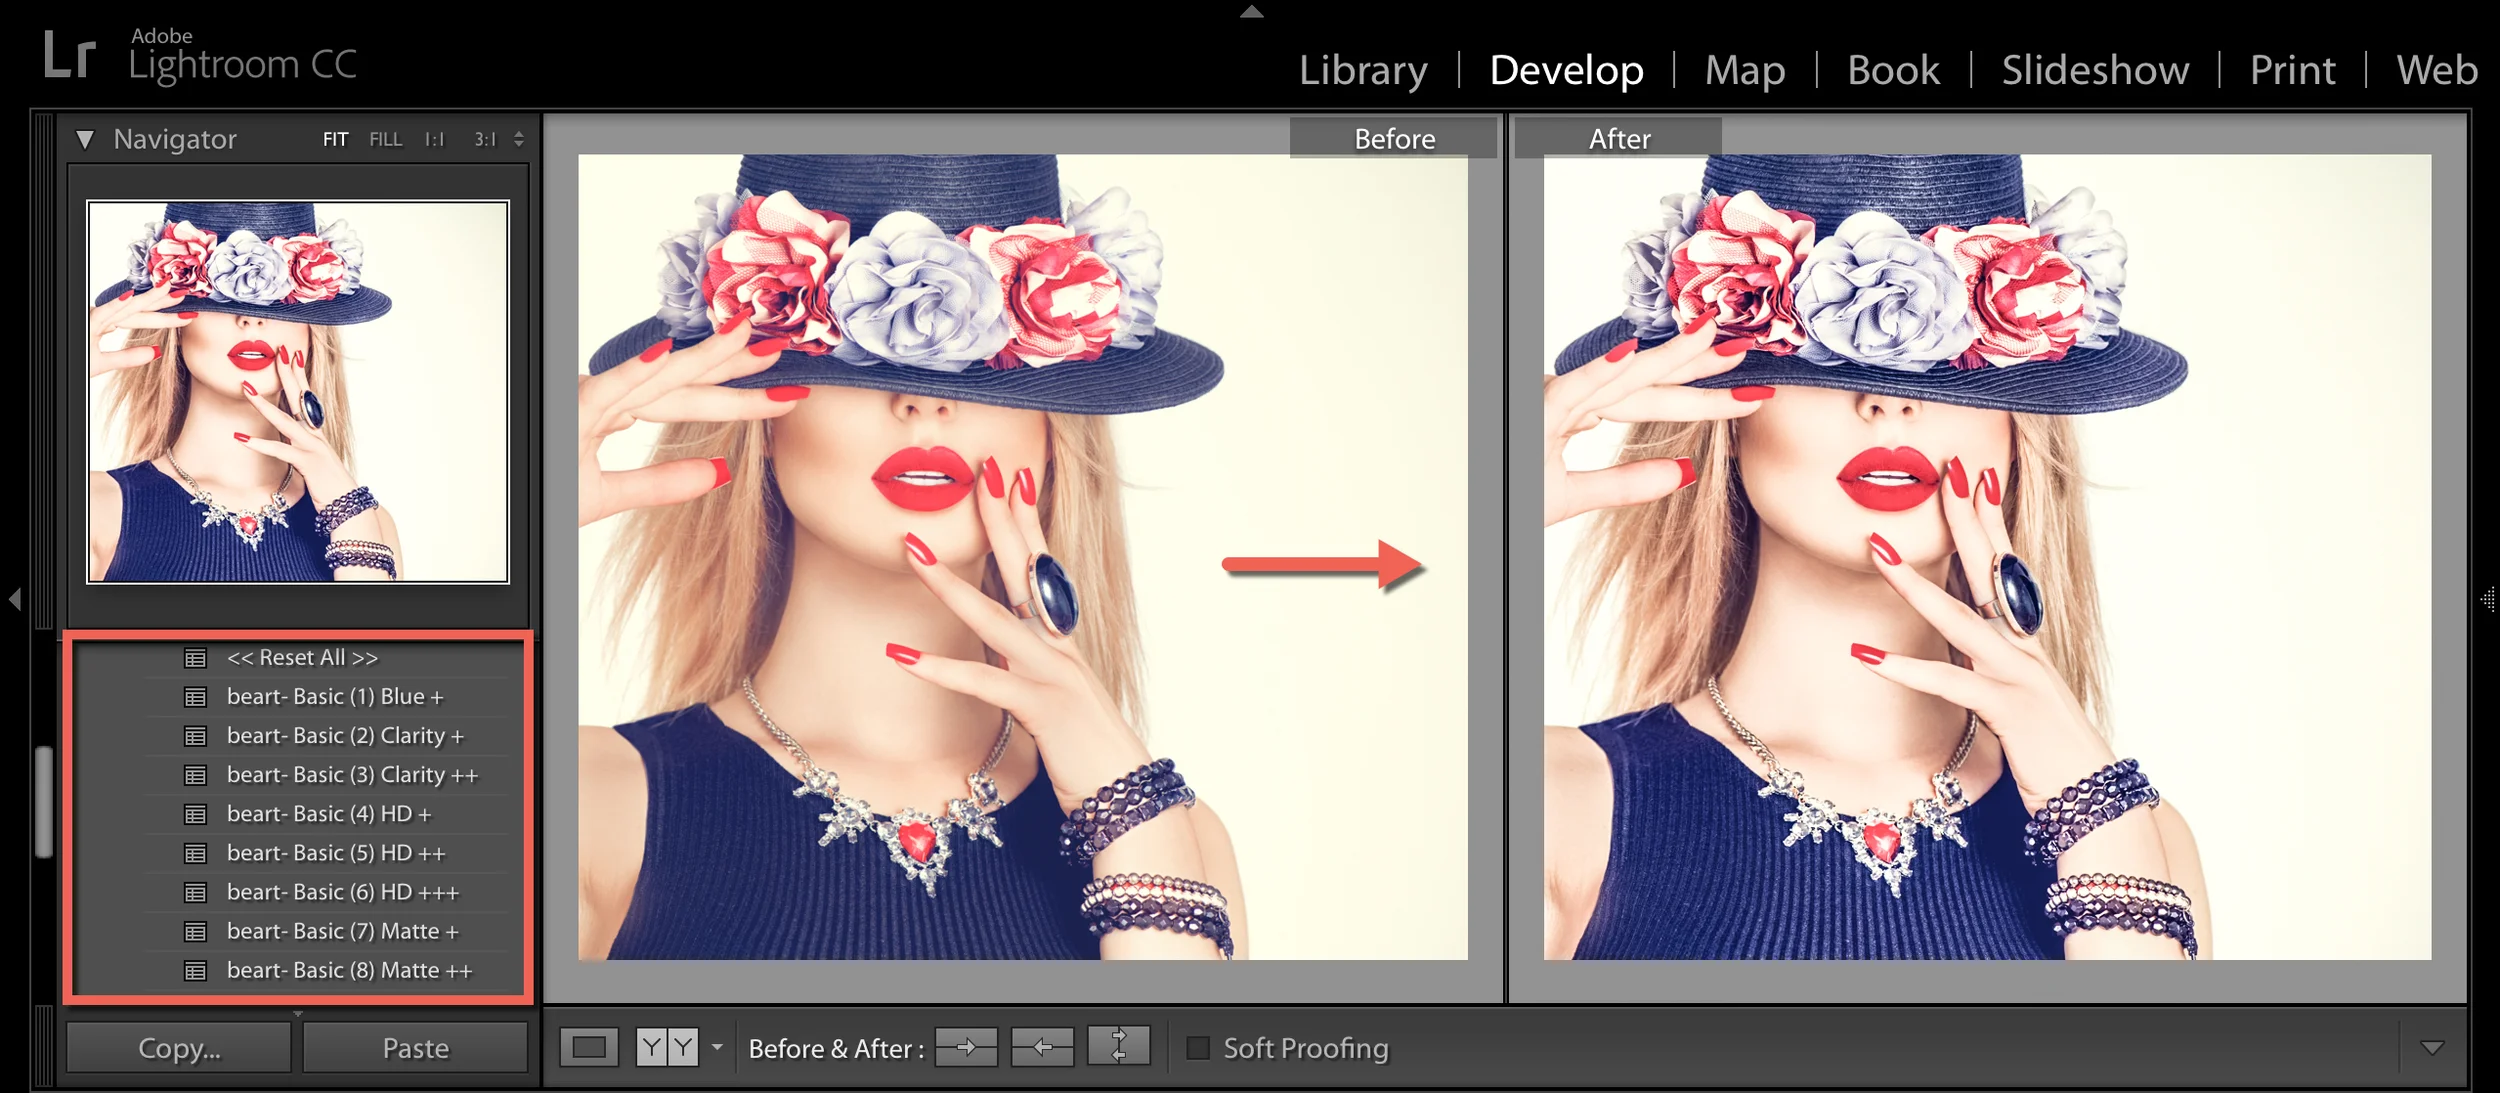
Task: Copy Before settings to After arrow icon
Action: pyautogui.click(x=966, y=1047)
